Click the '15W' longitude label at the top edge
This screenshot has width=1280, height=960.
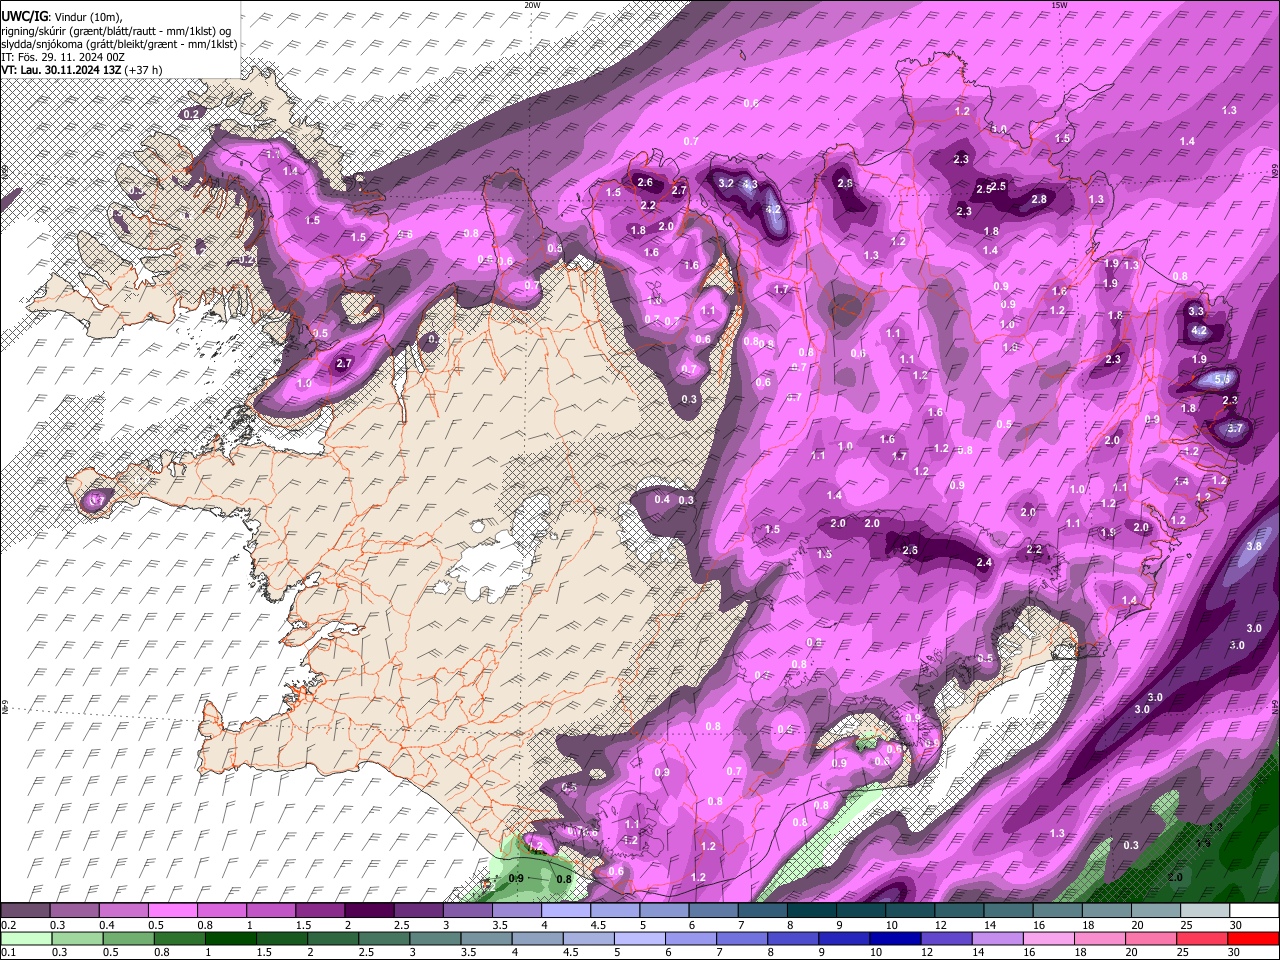1059,5
